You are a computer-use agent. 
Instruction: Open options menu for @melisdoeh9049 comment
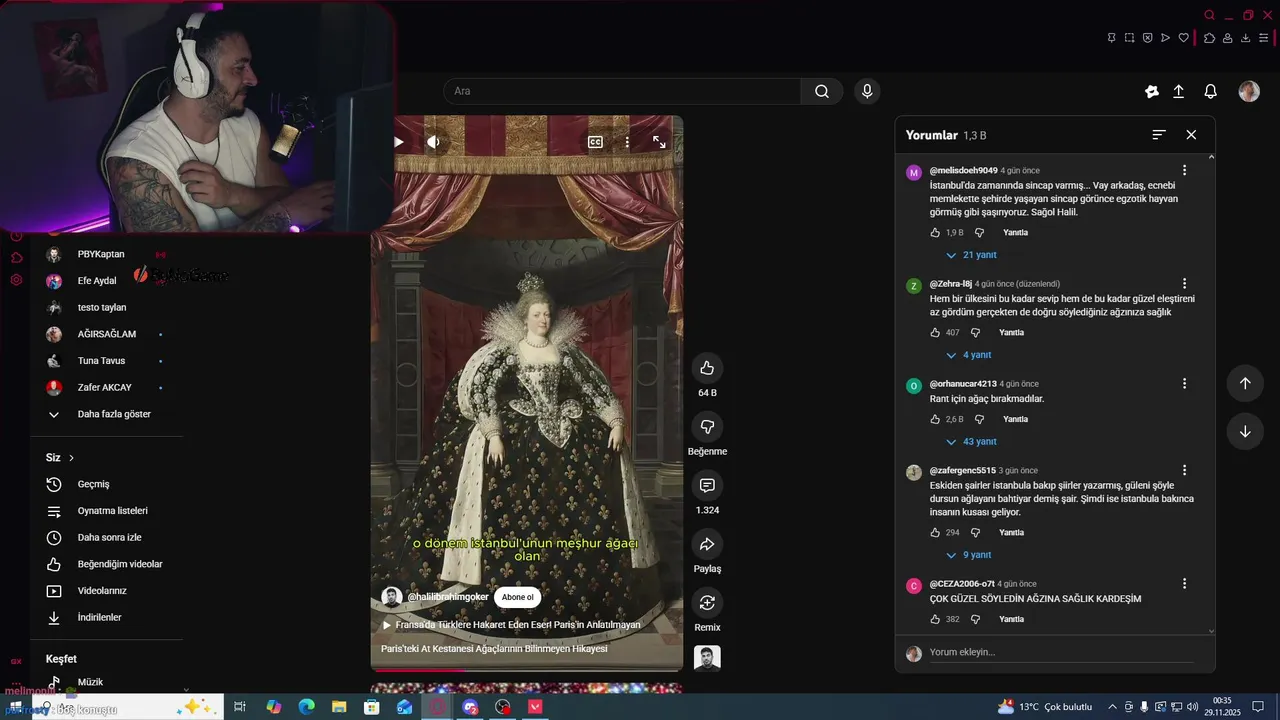(x=1185, y=171)
